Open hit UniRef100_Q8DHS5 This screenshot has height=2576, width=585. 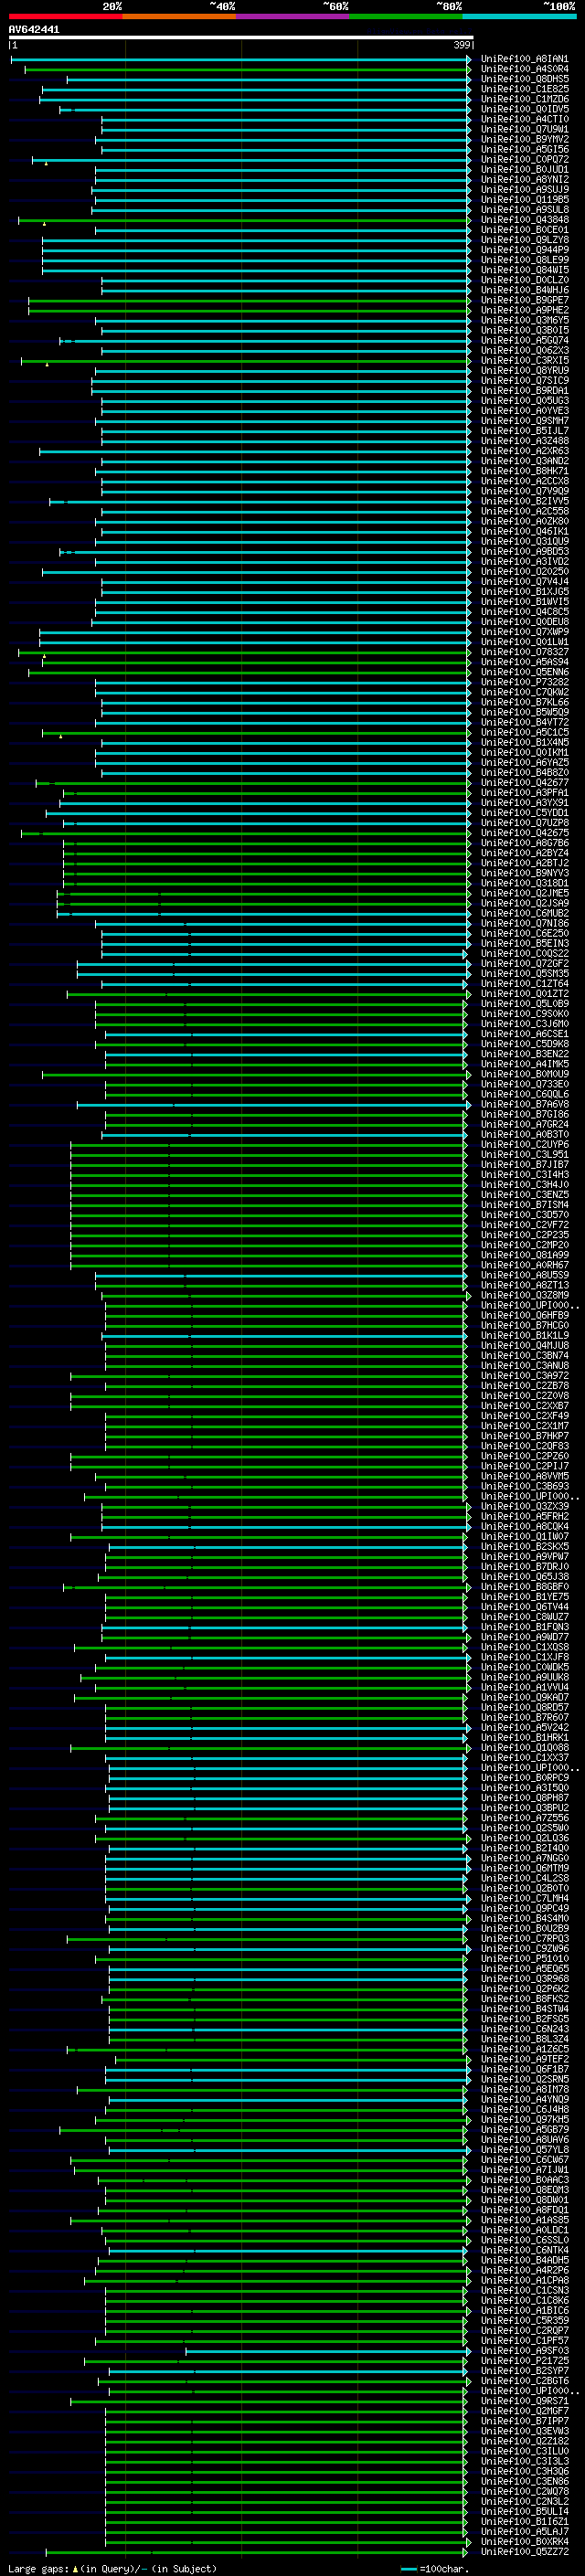pyautogui.click(x=524, y=79)
